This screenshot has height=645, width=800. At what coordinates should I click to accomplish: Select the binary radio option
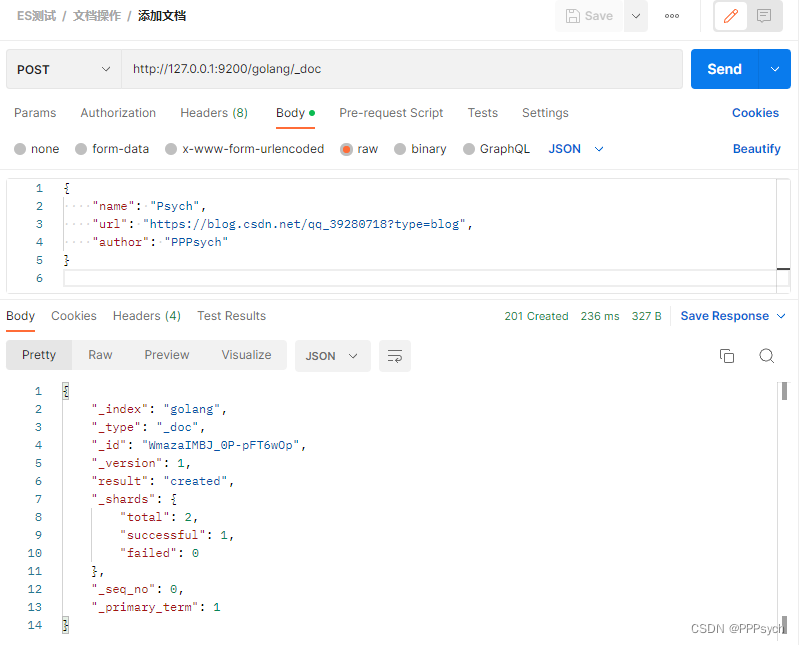[400, 149]
